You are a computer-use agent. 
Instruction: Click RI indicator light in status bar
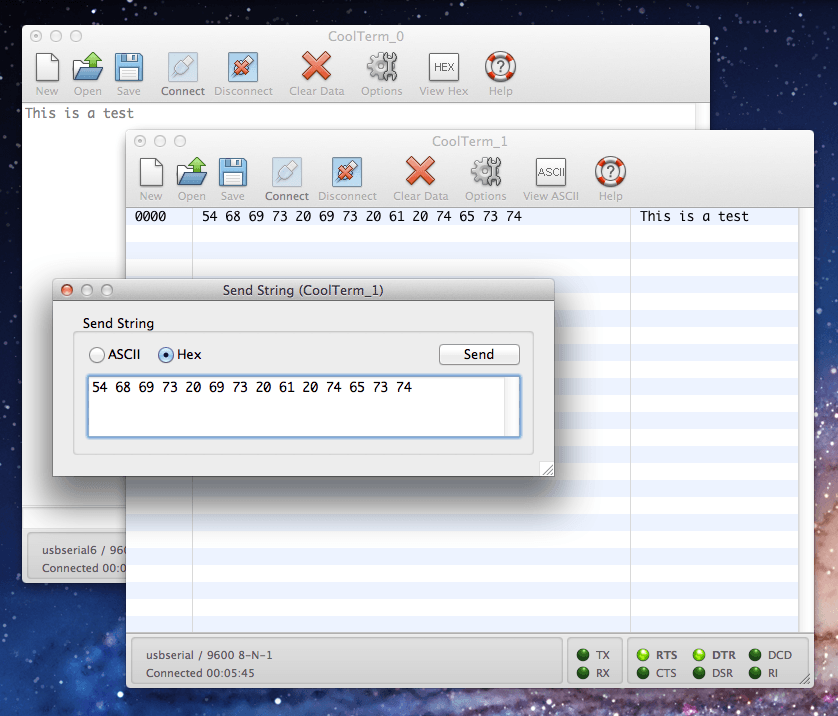pos(755,673)
